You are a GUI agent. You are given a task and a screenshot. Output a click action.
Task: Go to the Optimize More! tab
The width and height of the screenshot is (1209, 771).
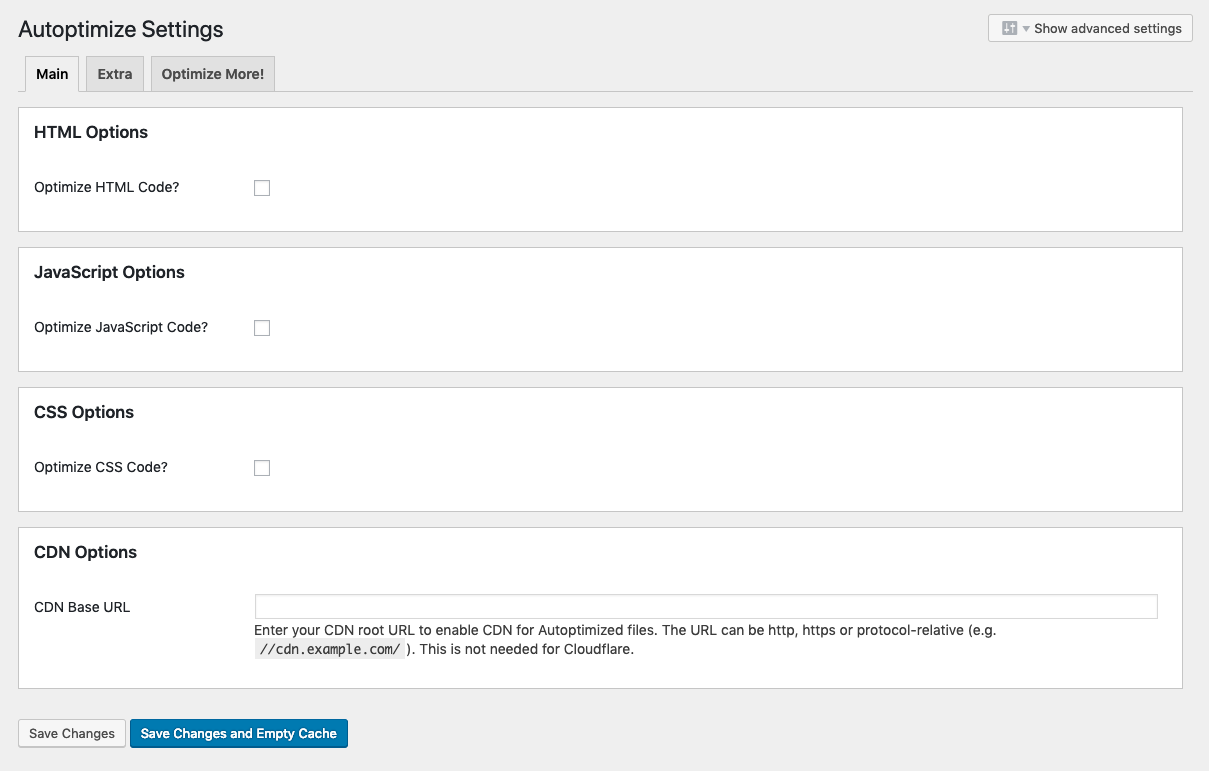click(212, 74)
